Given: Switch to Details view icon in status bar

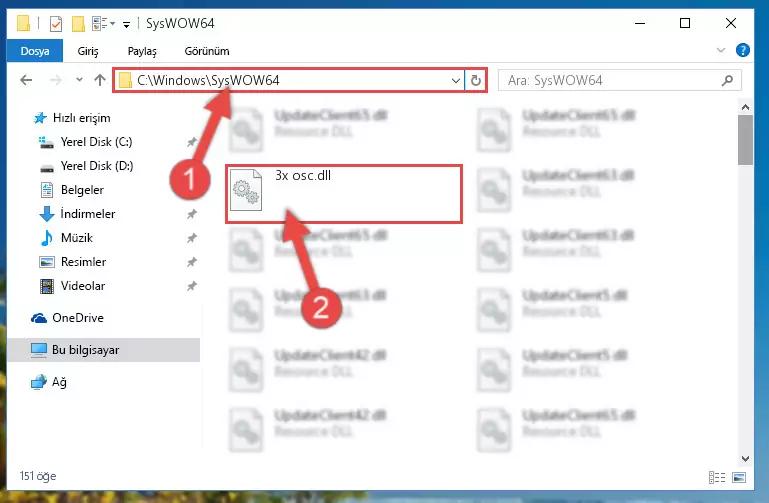Looking at the screenshot, I should tap(717, 477).
